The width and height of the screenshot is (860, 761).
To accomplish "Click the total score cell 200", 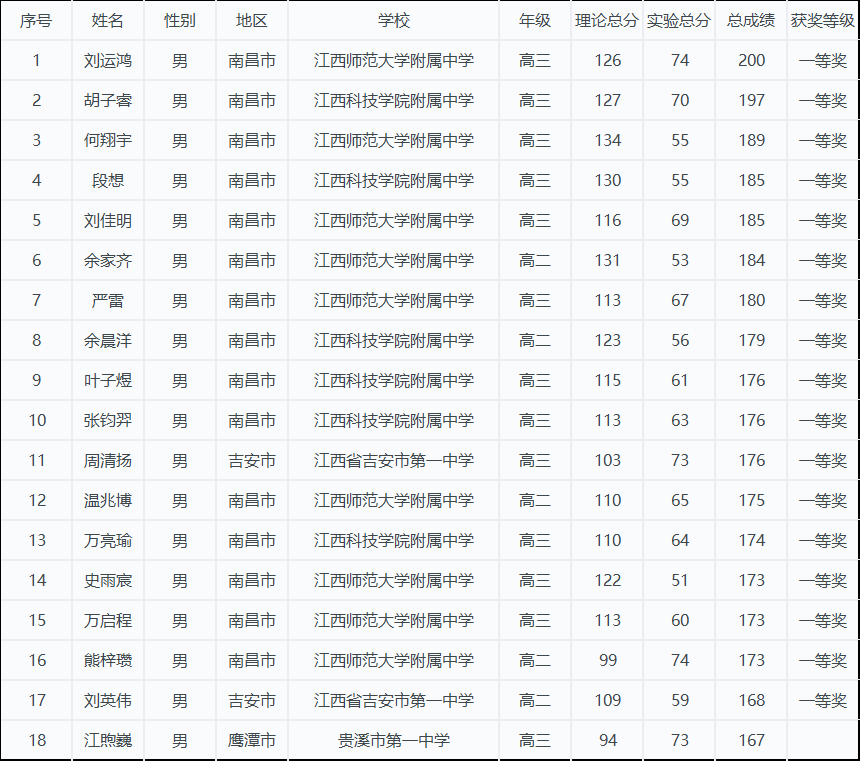I will (751, 61).
